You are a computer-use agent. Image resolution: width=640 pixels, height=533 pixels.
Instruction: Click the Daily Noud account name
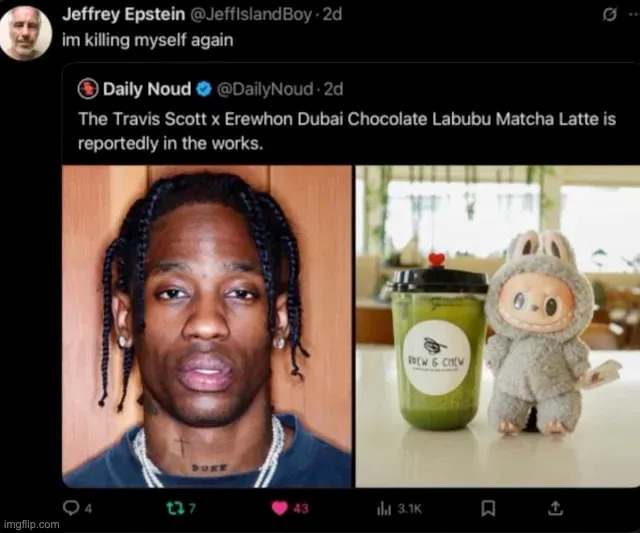[x=147, y=89]
